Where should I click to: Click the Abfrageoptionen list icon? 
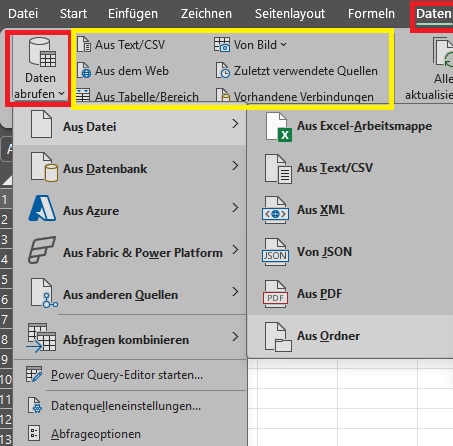(34, 433)
